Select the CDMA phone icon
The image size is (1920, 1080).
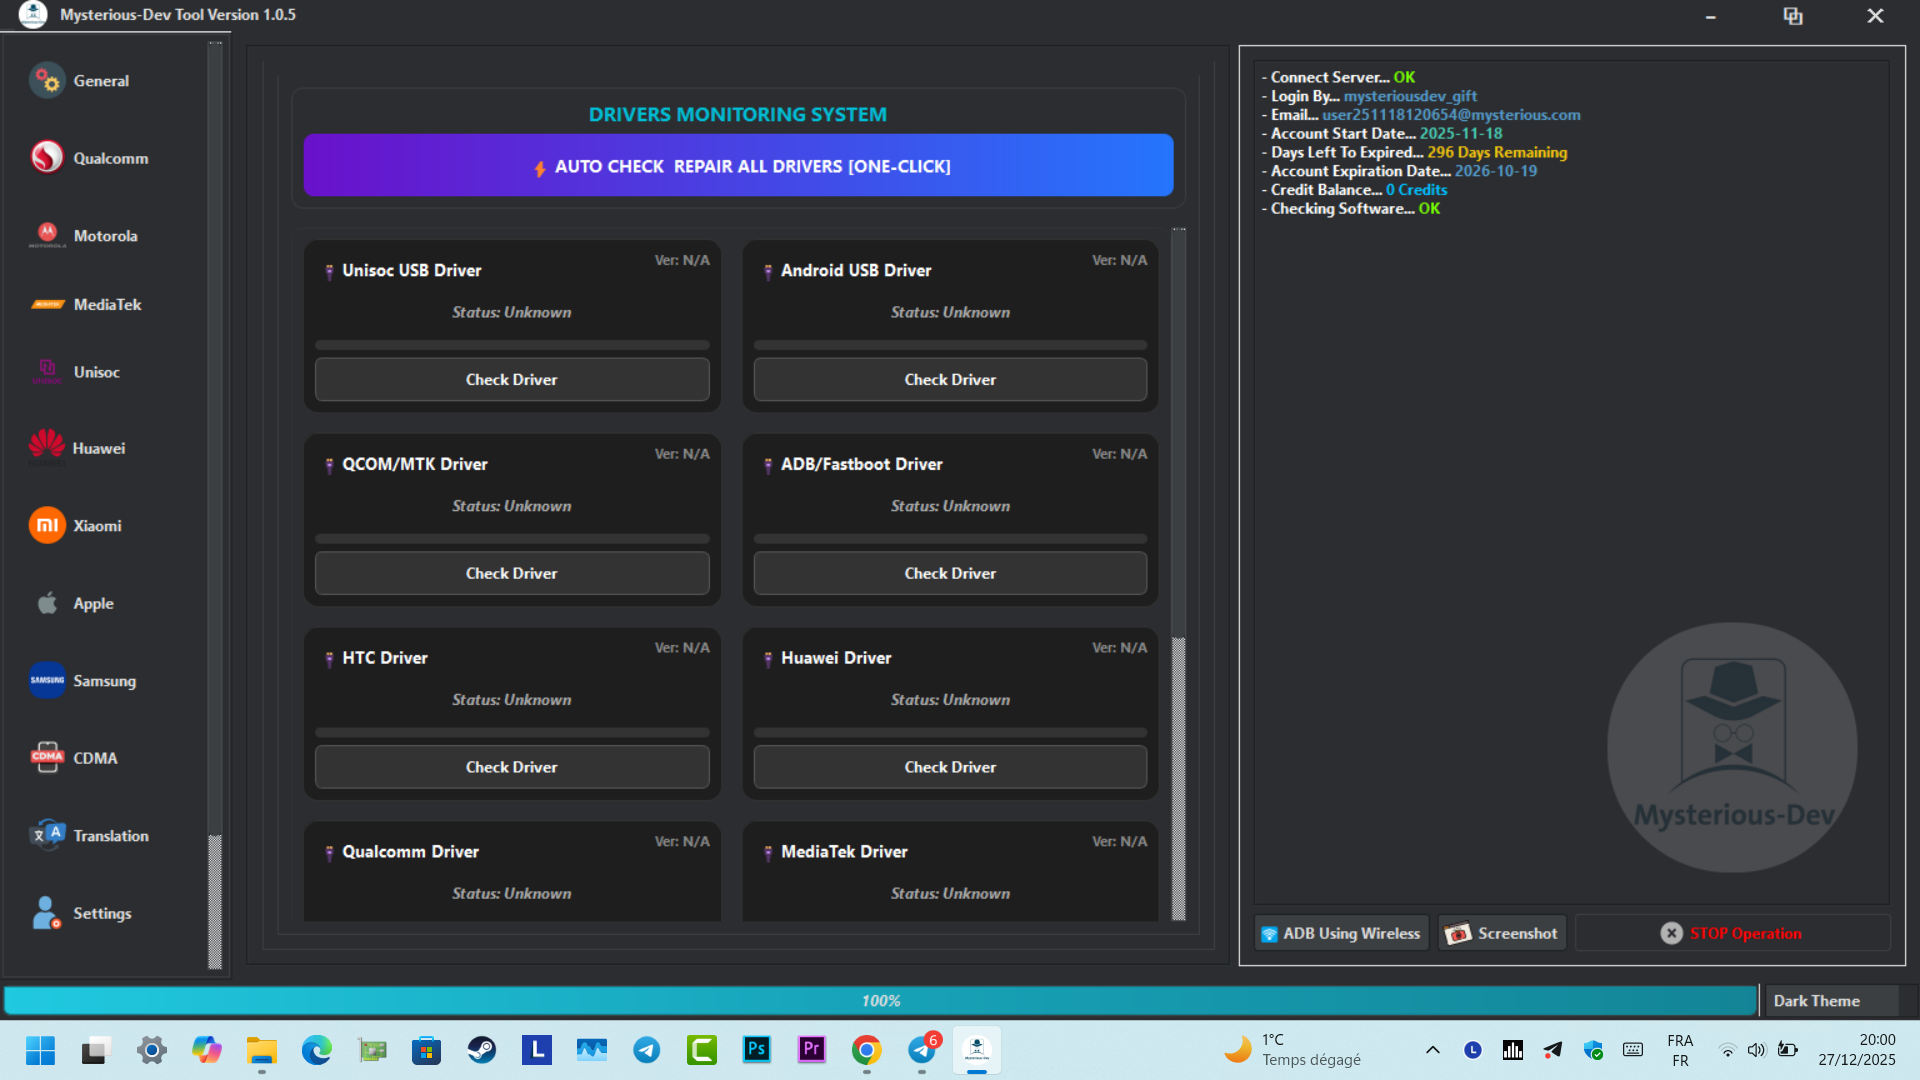click(x=47, y=757)
